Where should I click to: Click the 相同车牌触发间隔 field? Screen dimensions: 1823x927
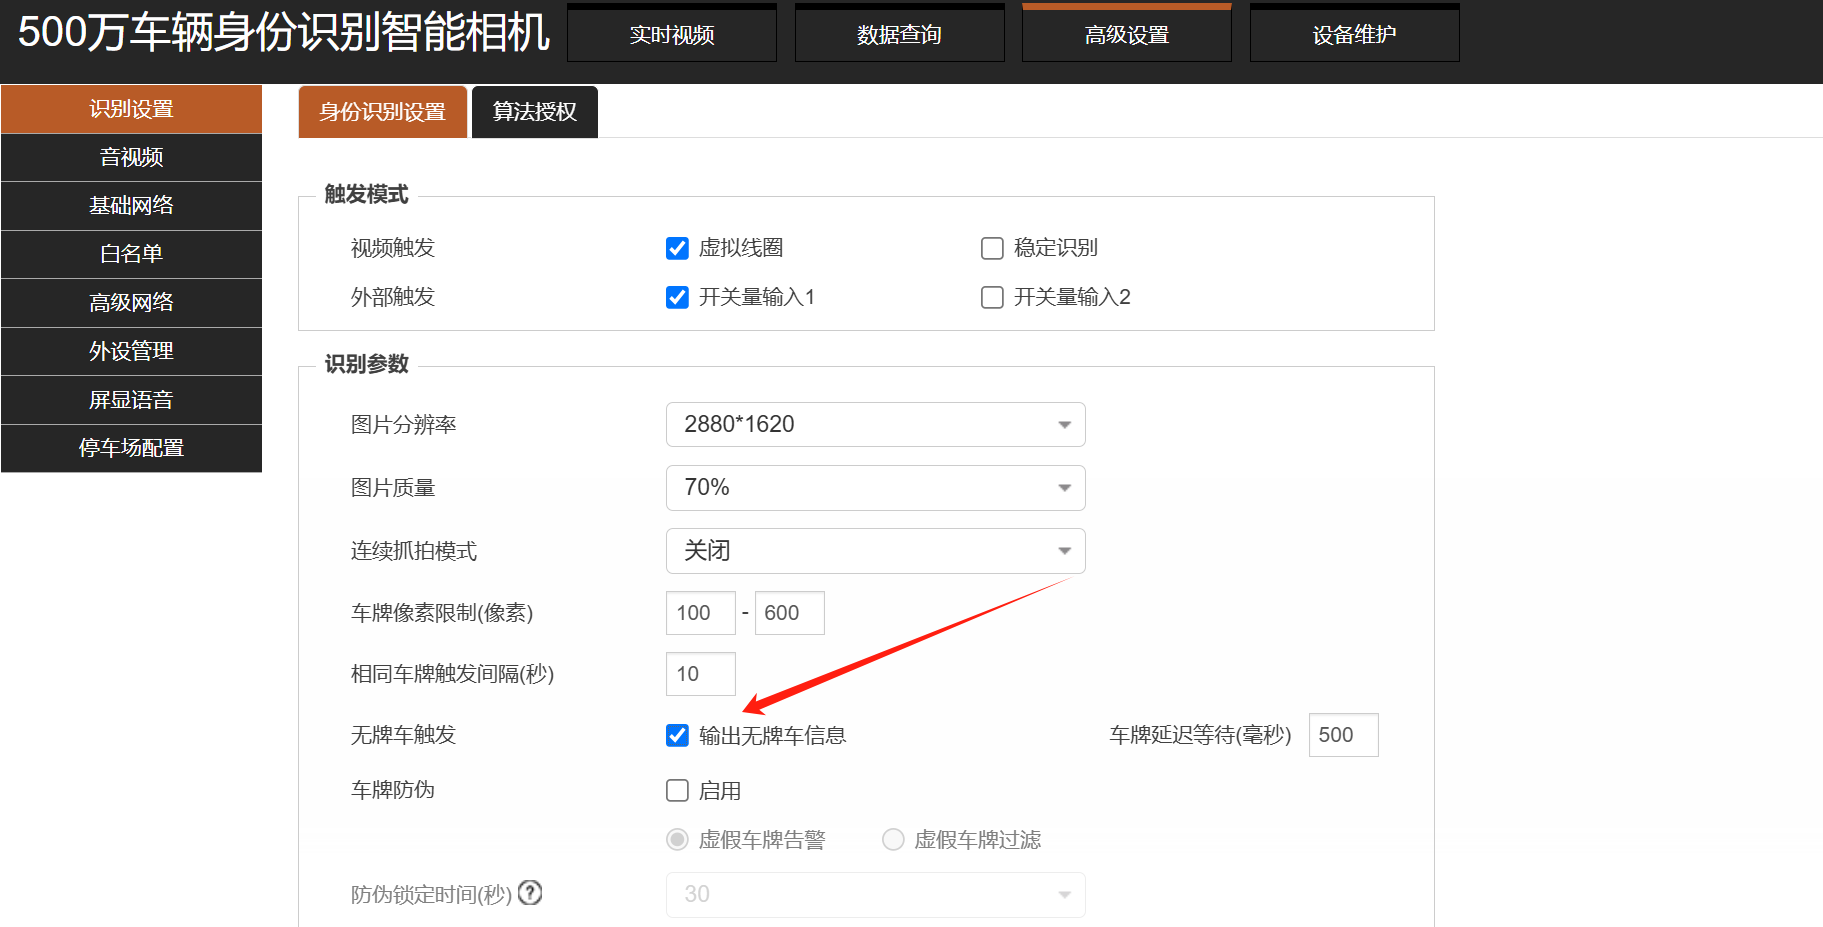pyautogui.click(x=701, y=674)
